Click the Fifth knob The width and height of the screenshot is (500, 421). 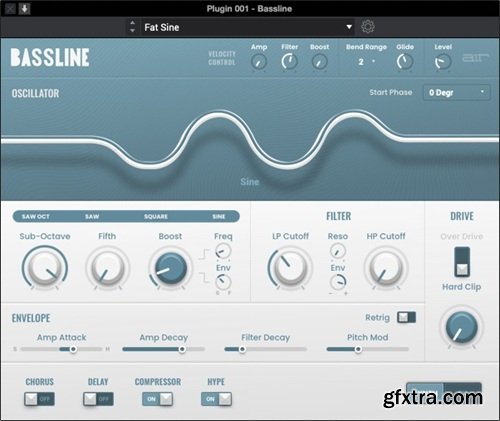(107, 268)
